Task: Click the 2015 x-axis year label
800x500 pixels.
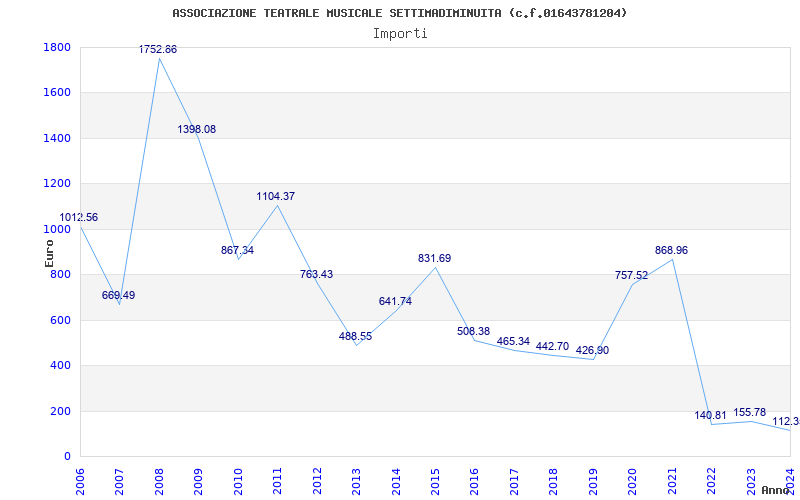Action: pyautogui.click(x=435, y=482)
